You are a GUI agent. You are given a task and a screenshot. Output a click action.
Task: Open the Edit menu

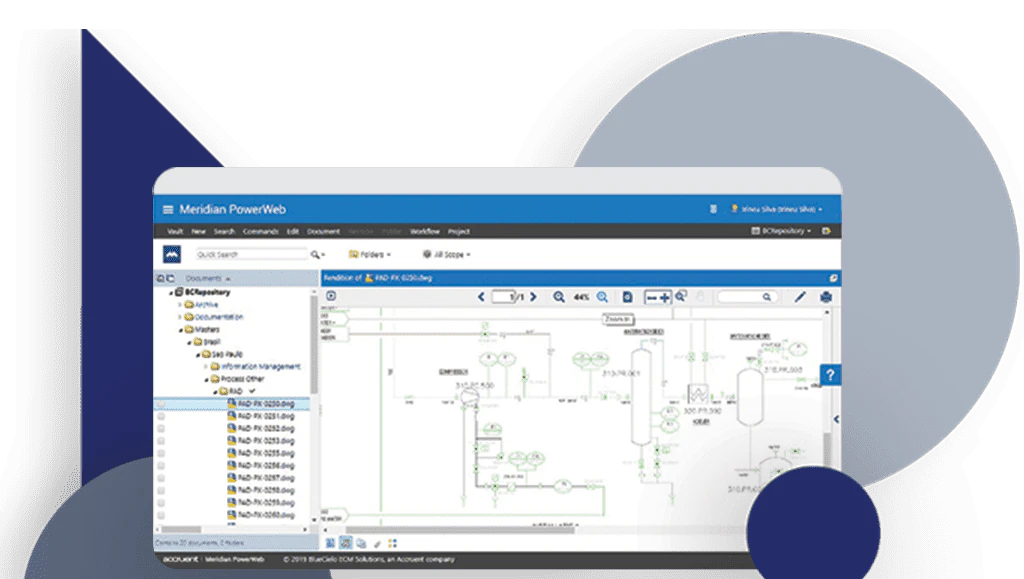tap(293, 232)
